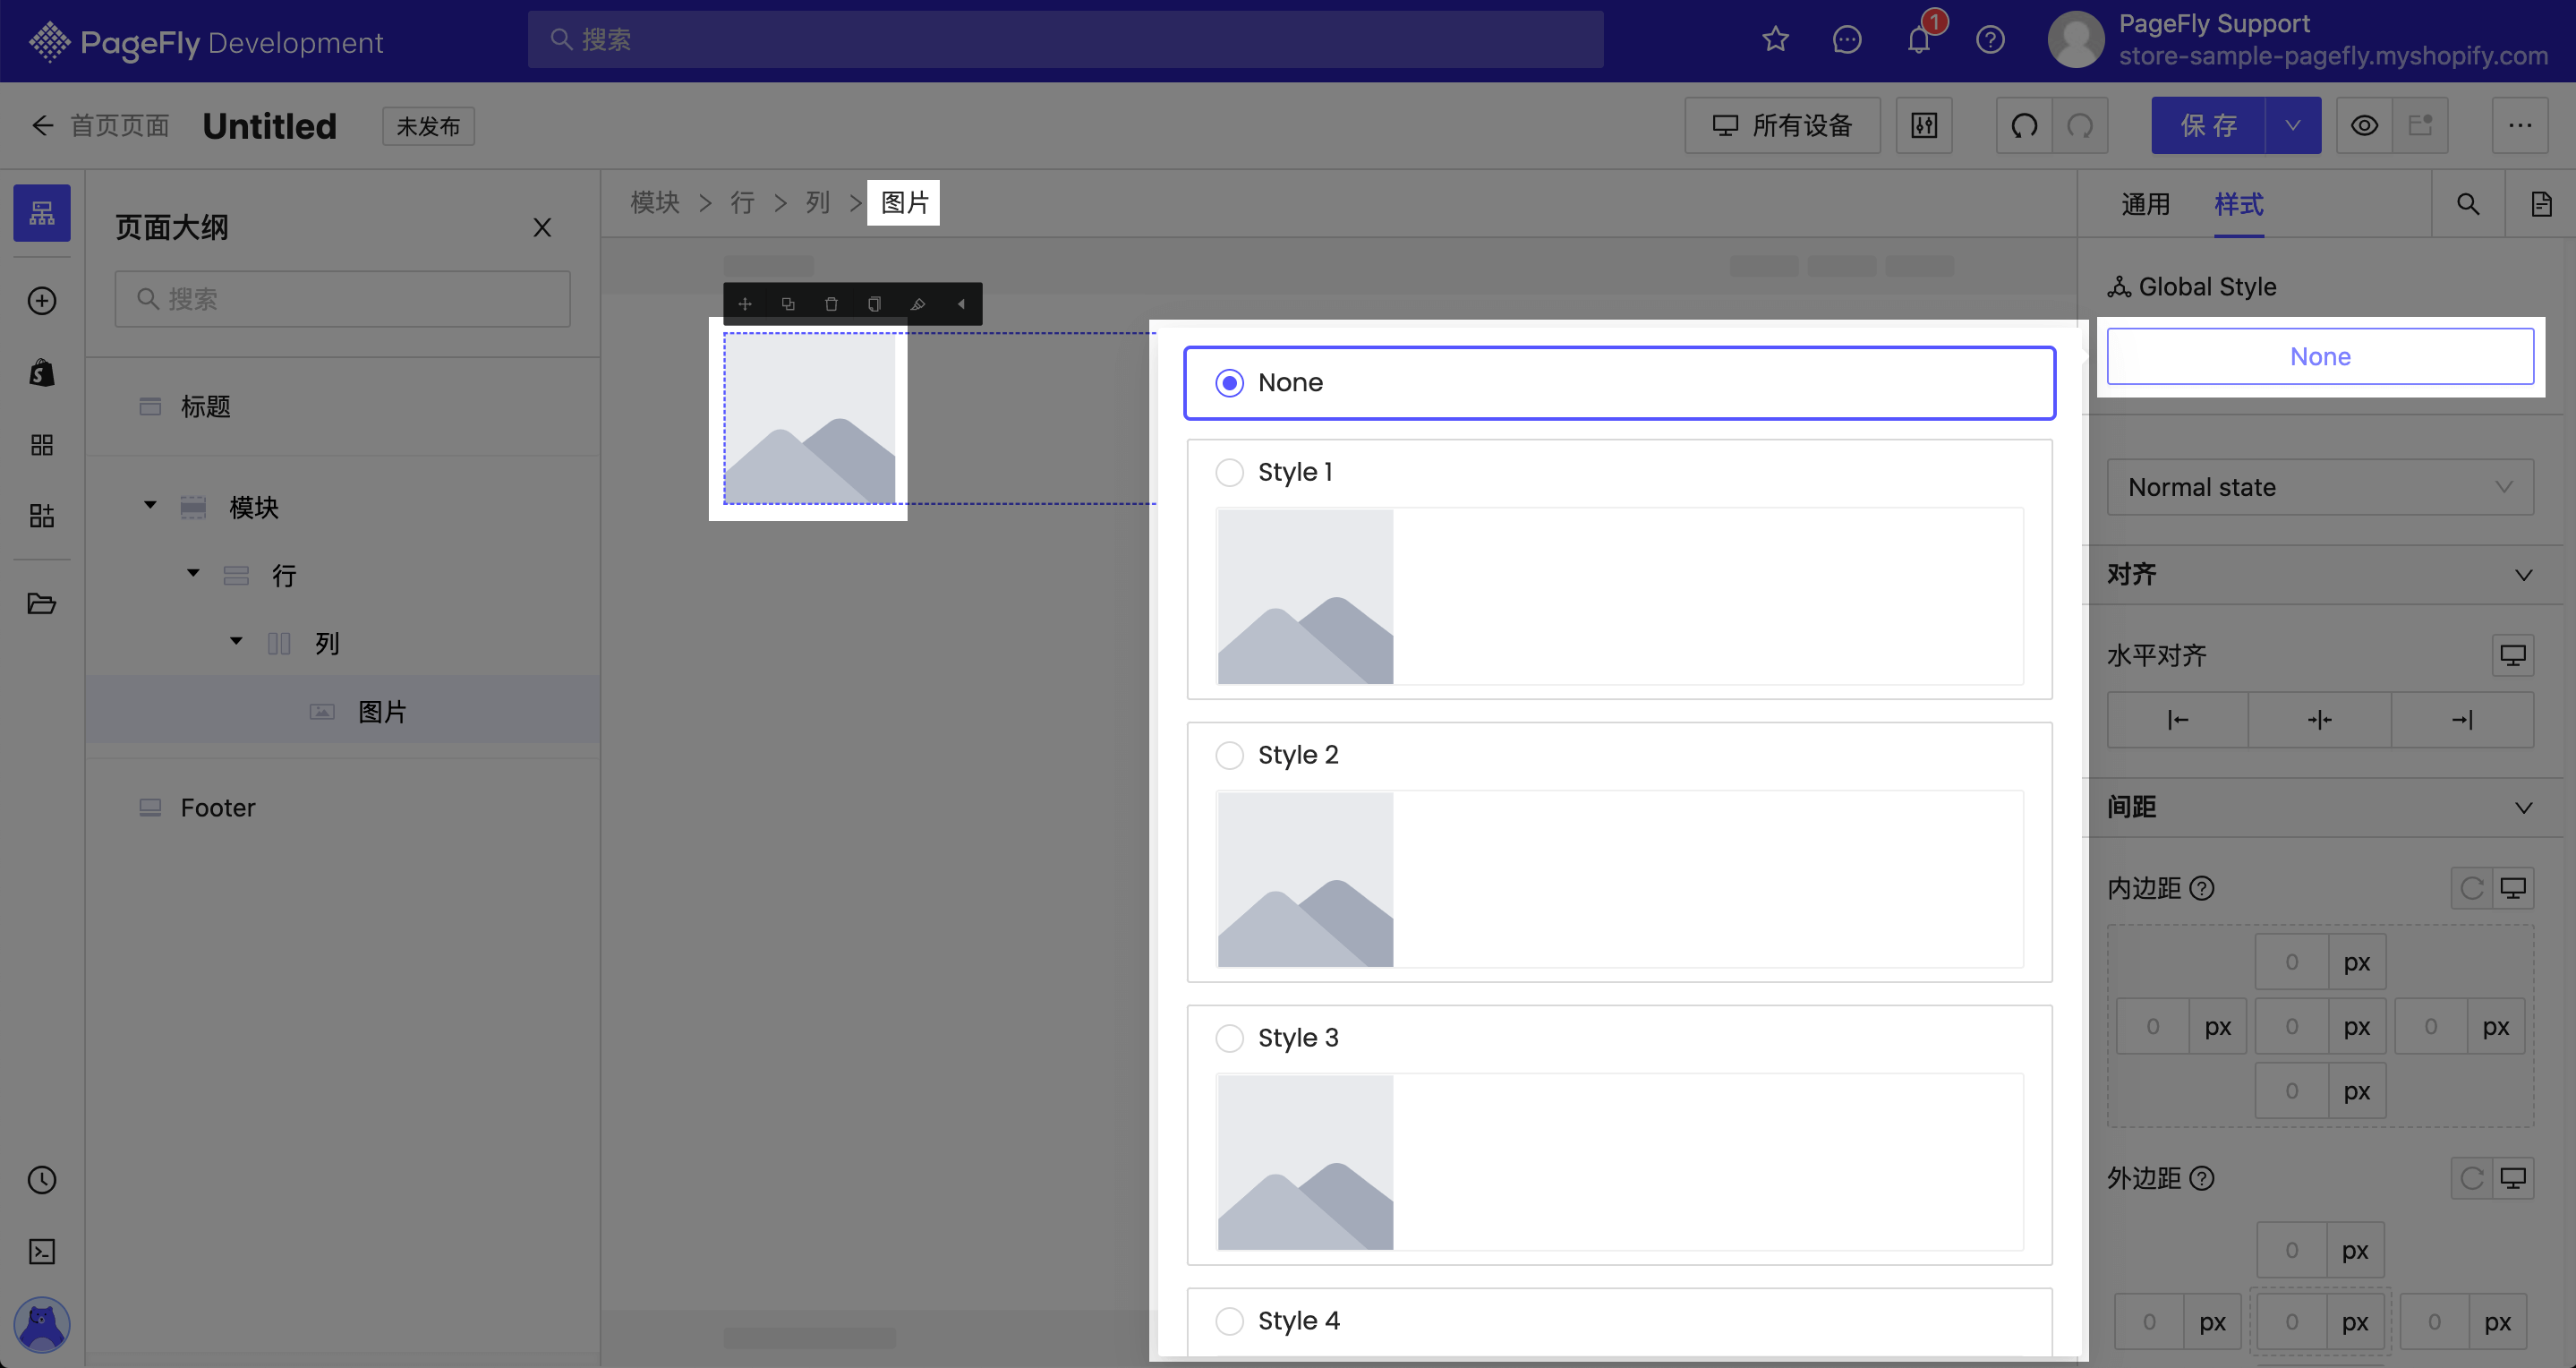Open the None global style selector
This screenshot has height=1368, width=2576.
coord(2320,357)
